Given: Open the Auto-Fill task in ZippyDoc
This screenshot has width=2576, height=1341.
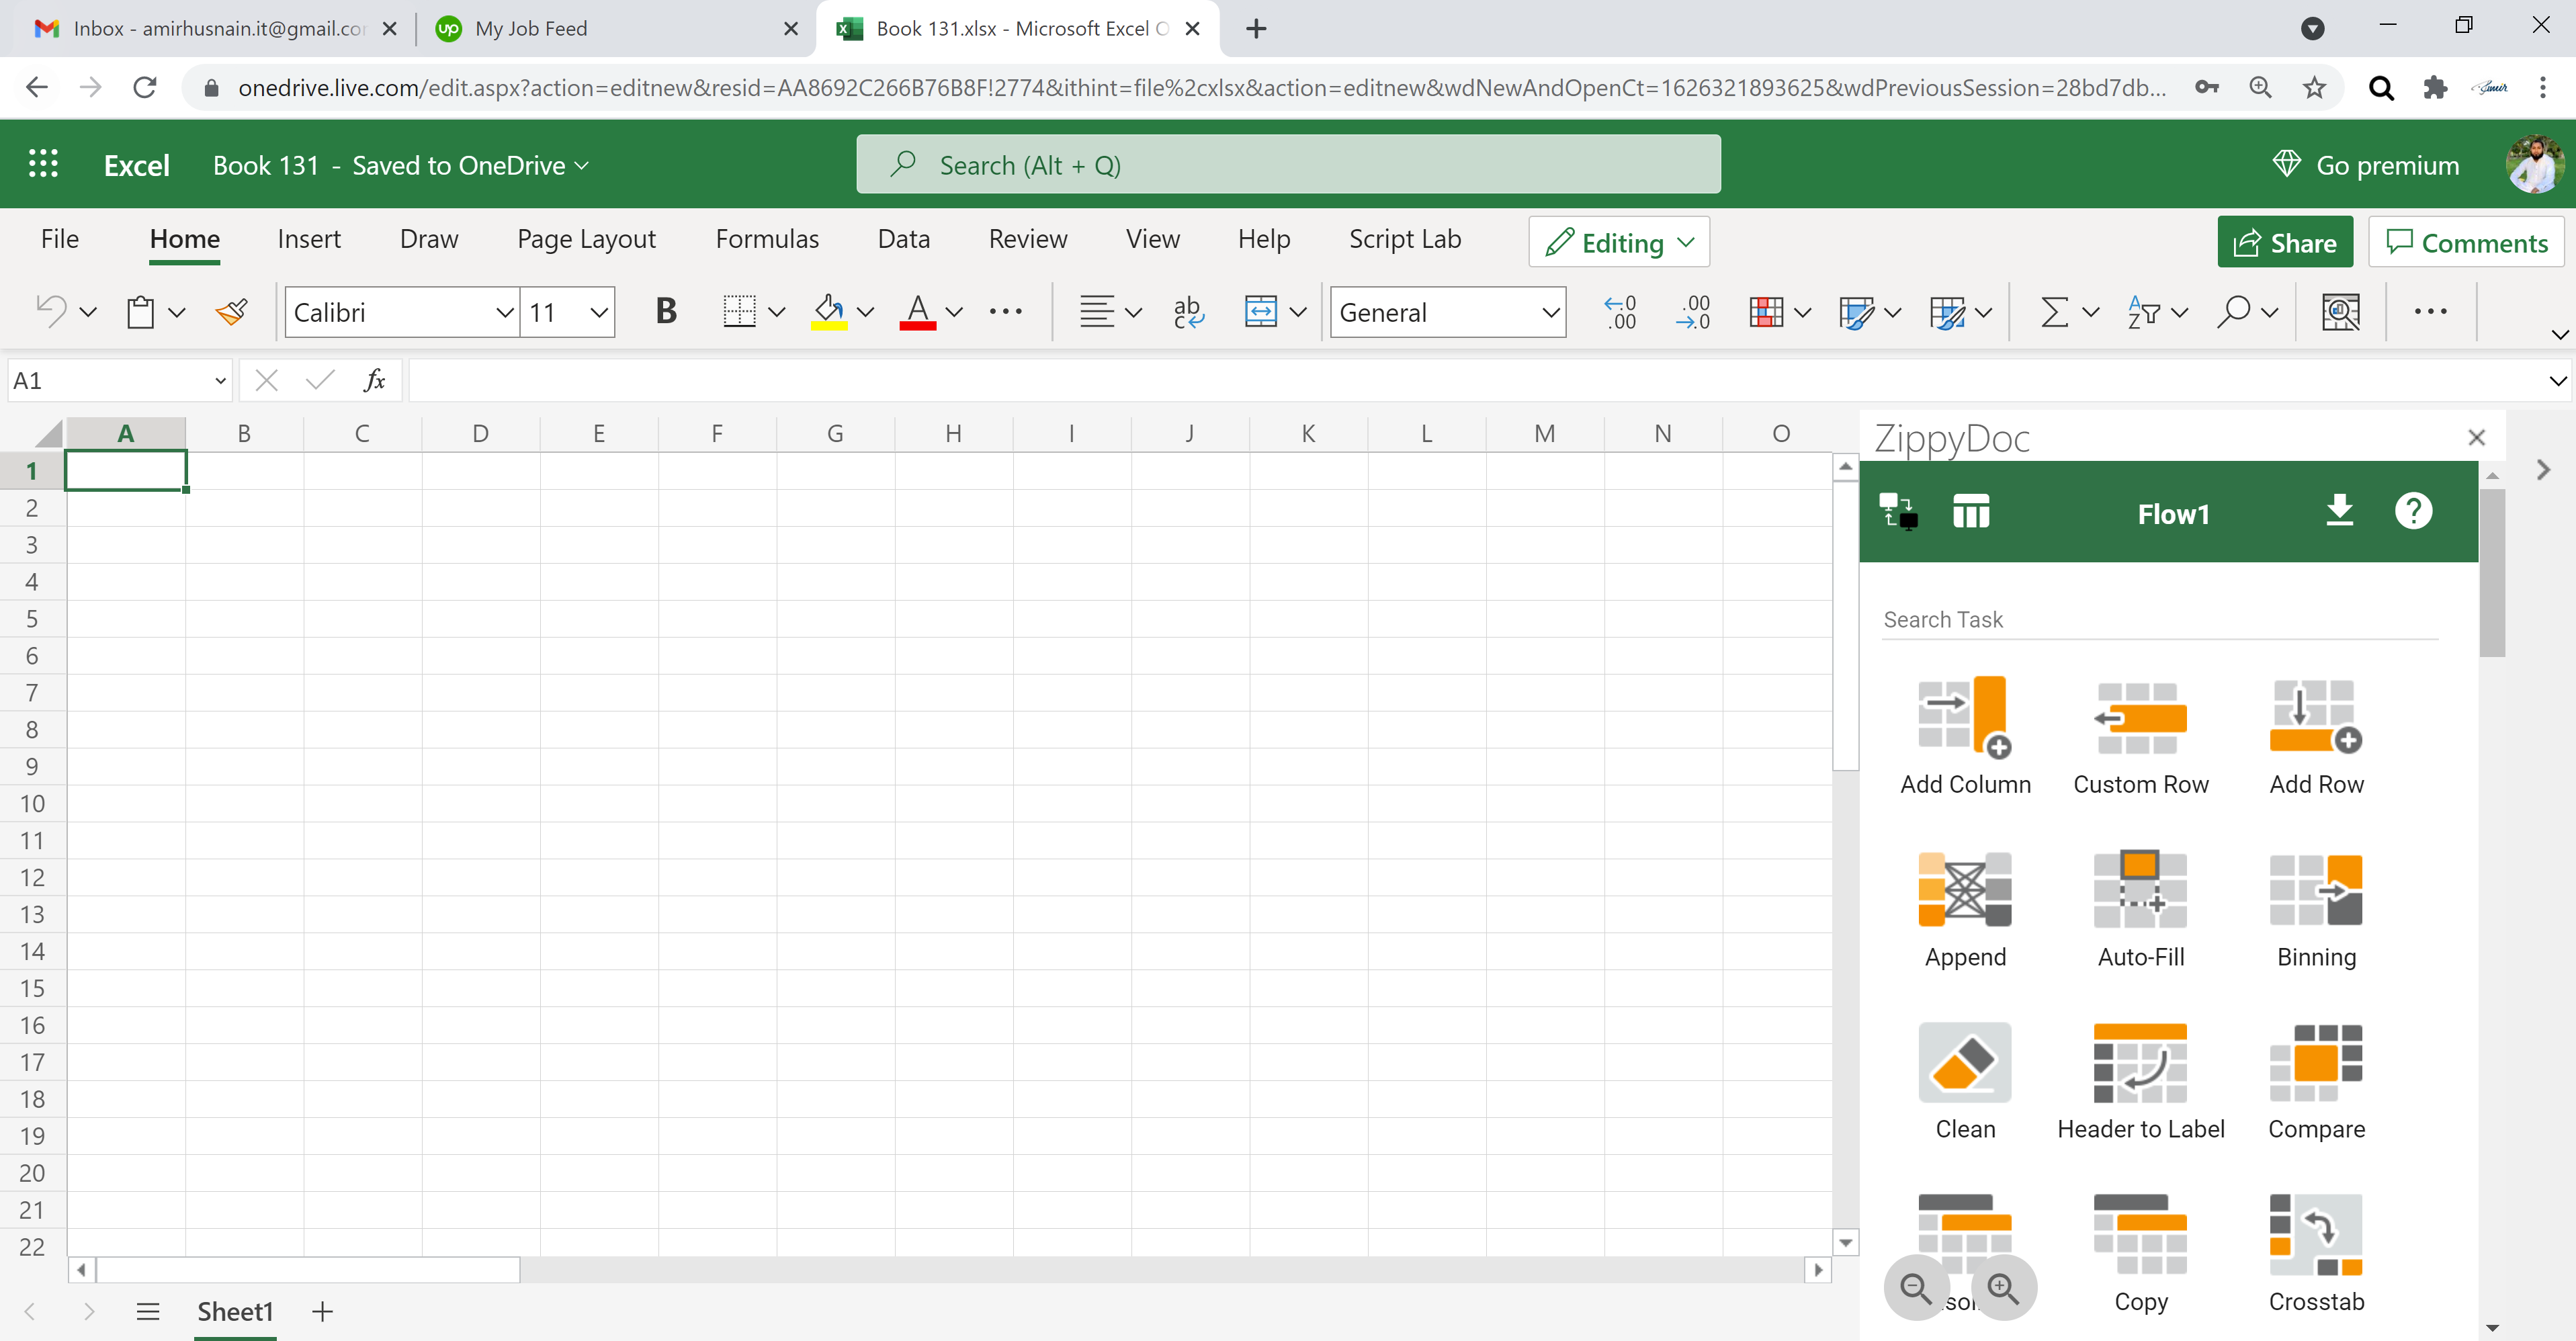Looking at the screenshot, I should [2140, 905].
